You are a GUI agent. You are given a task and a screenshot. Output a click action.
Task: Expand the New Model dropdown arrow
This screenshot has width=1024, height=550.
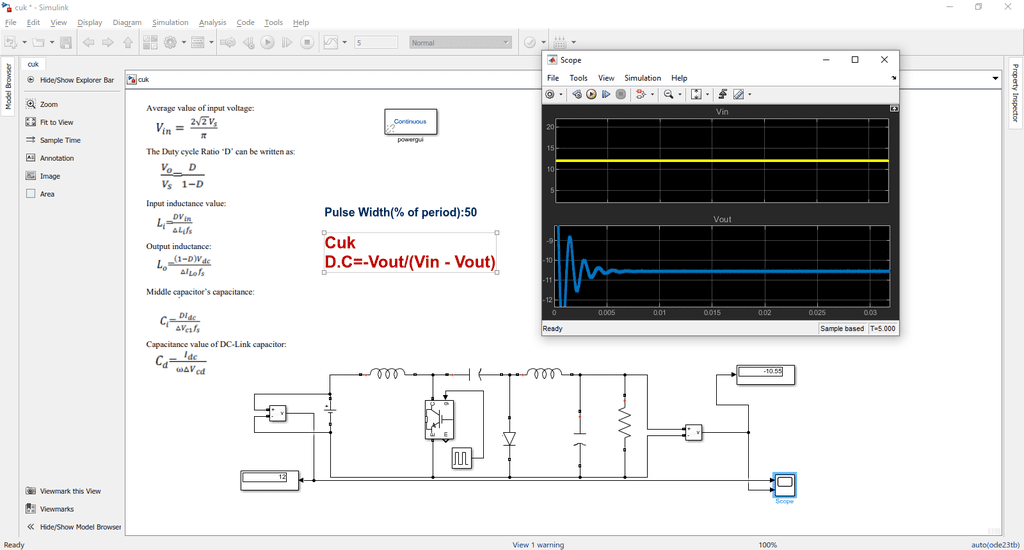(x=24, y=42)
